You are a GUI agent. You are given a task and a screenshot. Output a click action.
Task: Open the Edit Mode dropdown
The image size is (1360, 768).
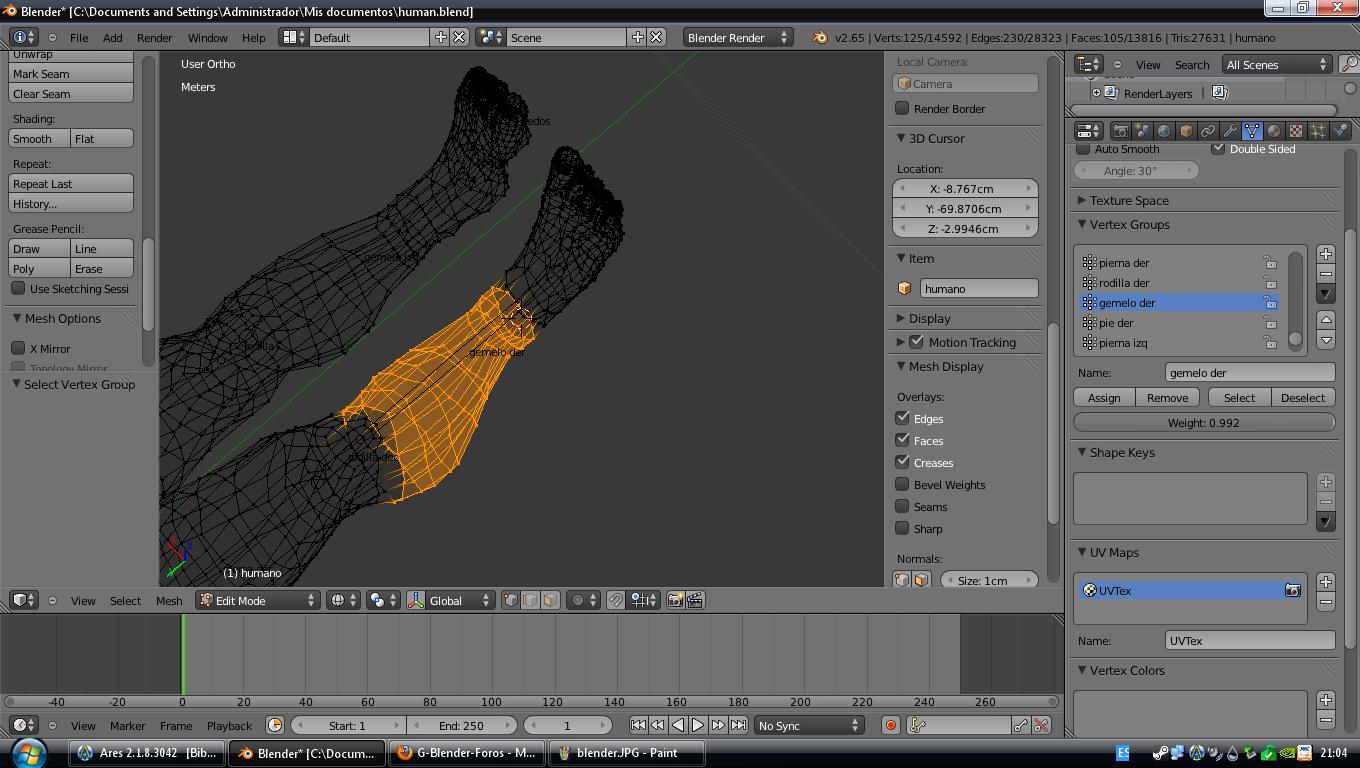coord(258,600)
